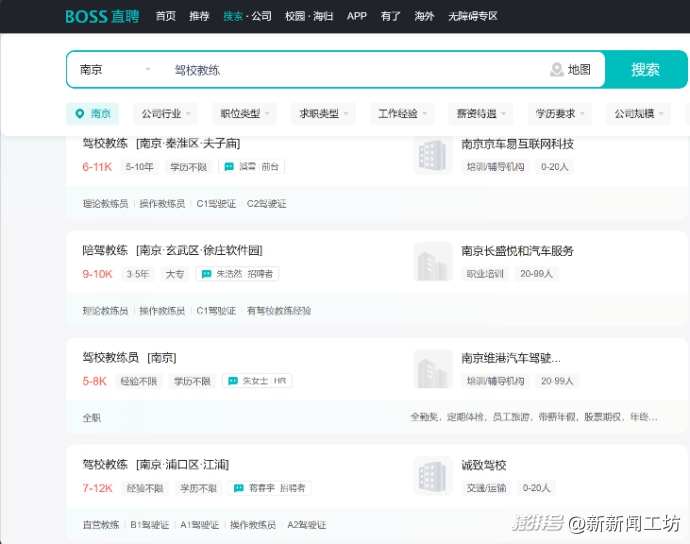This screenshot has width=690, height=544.
Task: Click 南京京车易互联网科技 company logo icon
Action: (432, 155)
